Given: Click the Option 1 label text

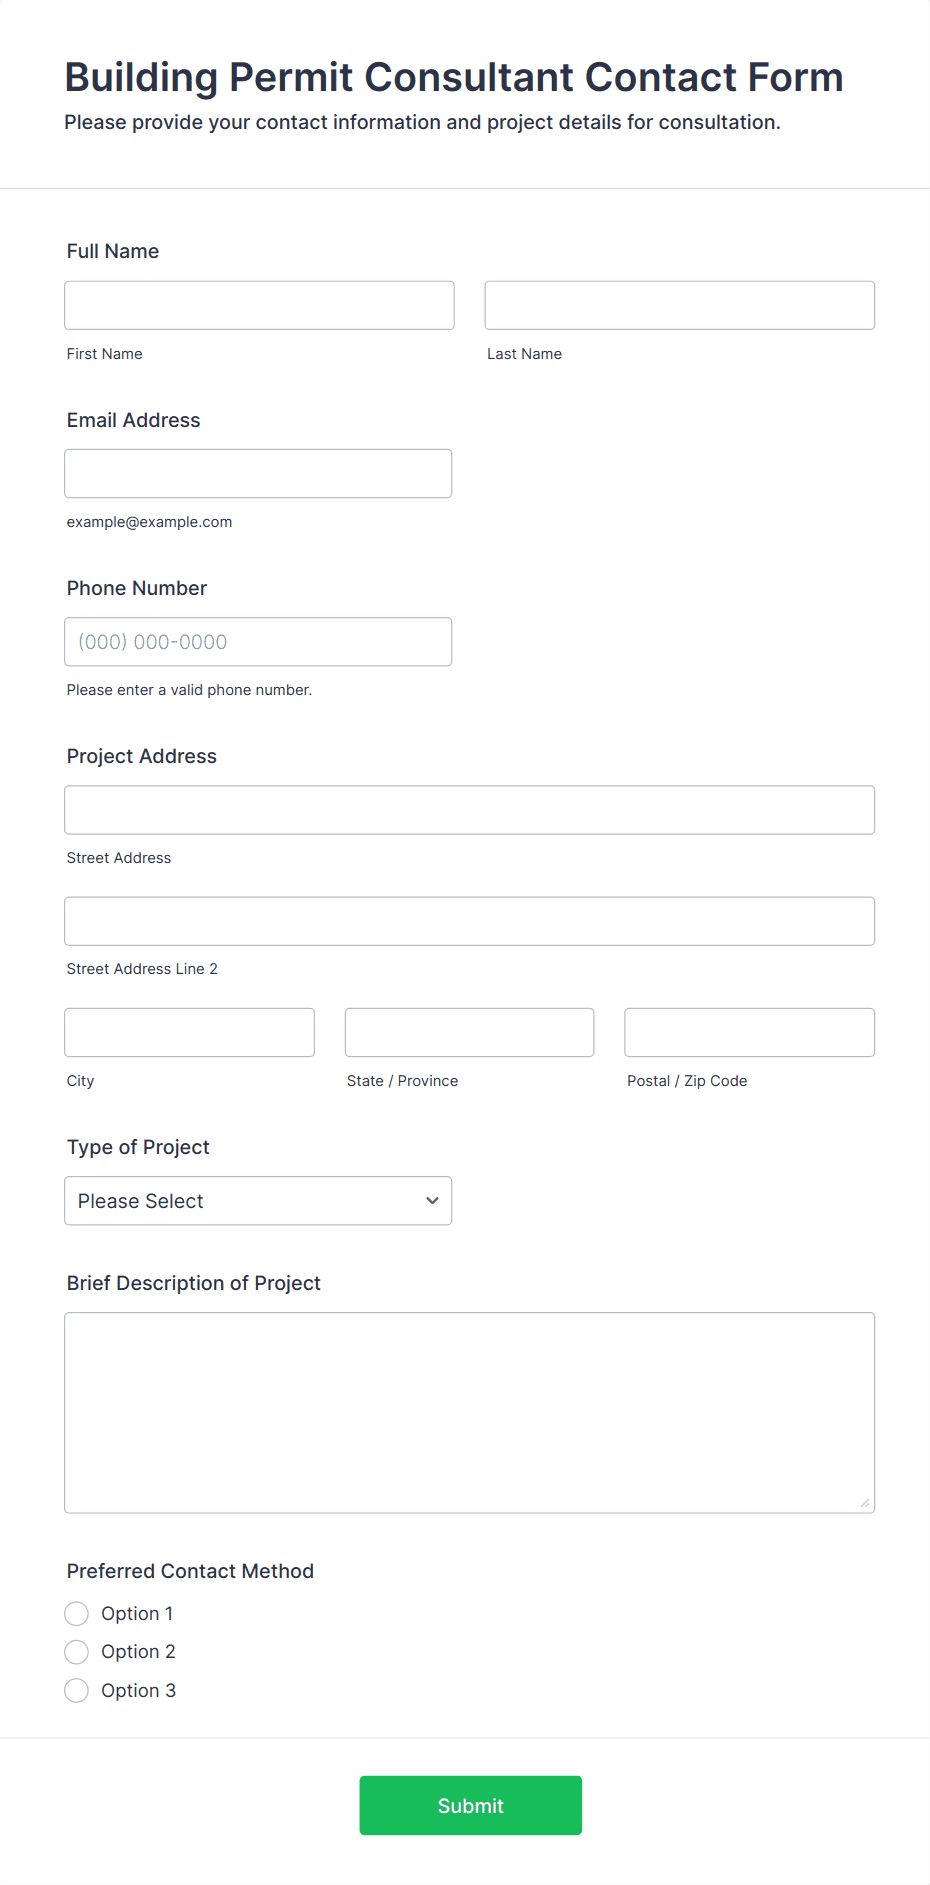Looking at the screenshot, I should [137, 1613].
